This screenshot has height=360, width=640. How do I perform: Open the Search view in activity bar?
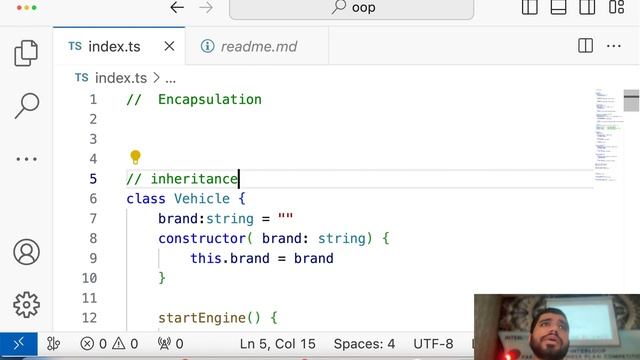[27, 106]
